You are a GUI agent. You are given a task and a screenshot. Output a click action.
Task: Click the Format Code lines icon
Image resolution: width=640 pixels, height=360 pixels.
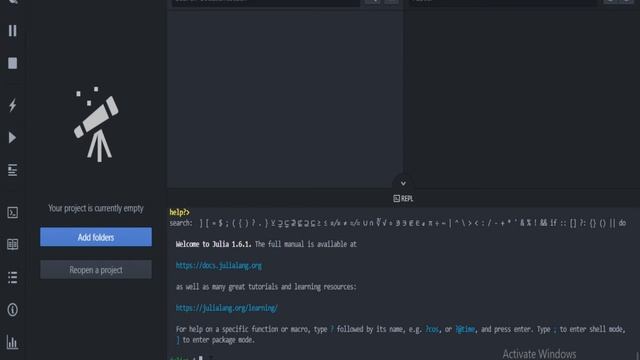click(x=13, y=170)
